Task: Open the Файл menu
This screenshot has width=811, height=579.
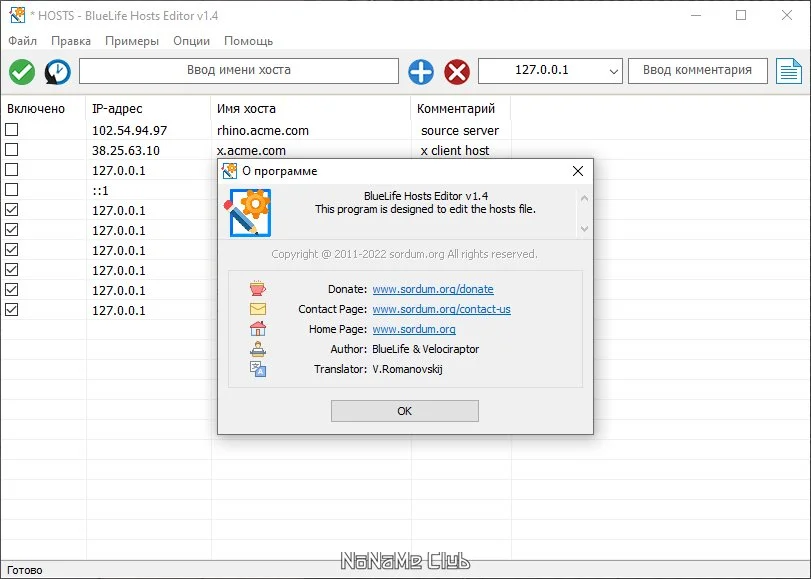Action: (x=22, y=41)
